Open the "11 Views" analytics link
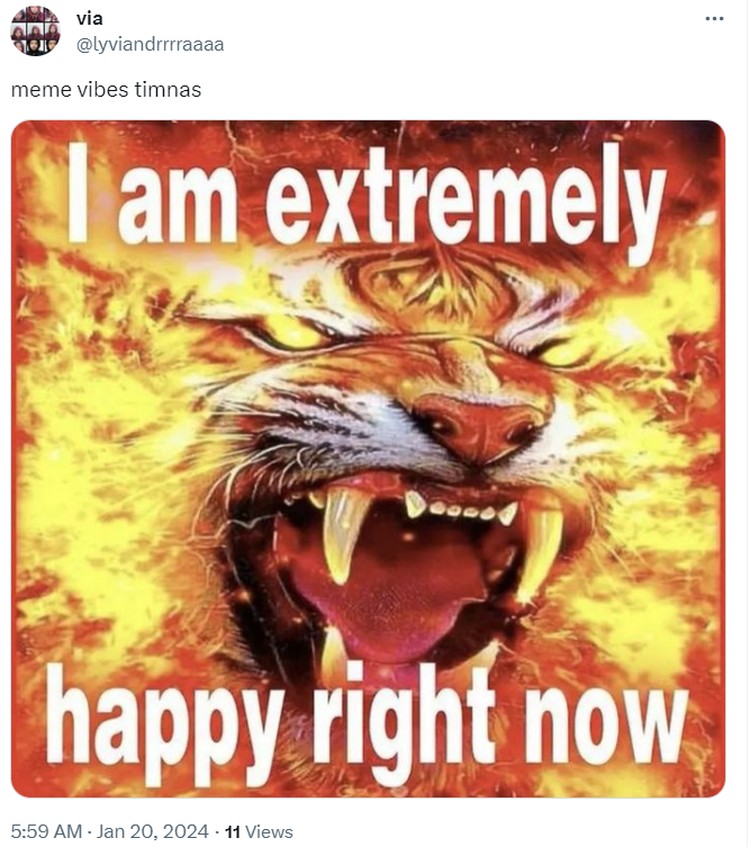Image resolution: width=750 pixels, height=847 pixels. (258, 832)
